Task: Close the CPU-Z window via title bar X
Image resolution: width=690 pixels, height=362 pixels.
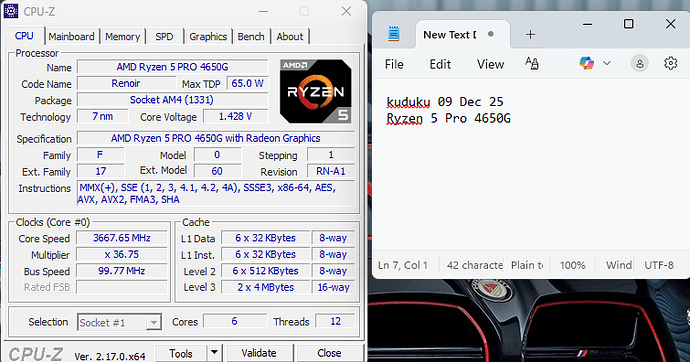Action: [346, 11]
